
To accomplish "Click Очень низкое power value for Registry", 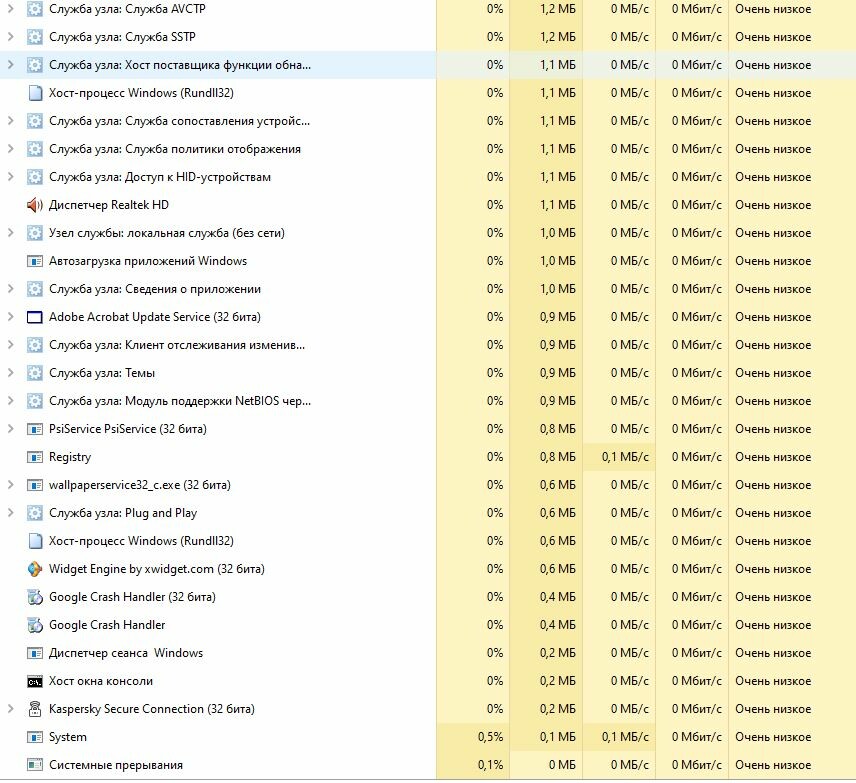I will (x=773, y=456).
